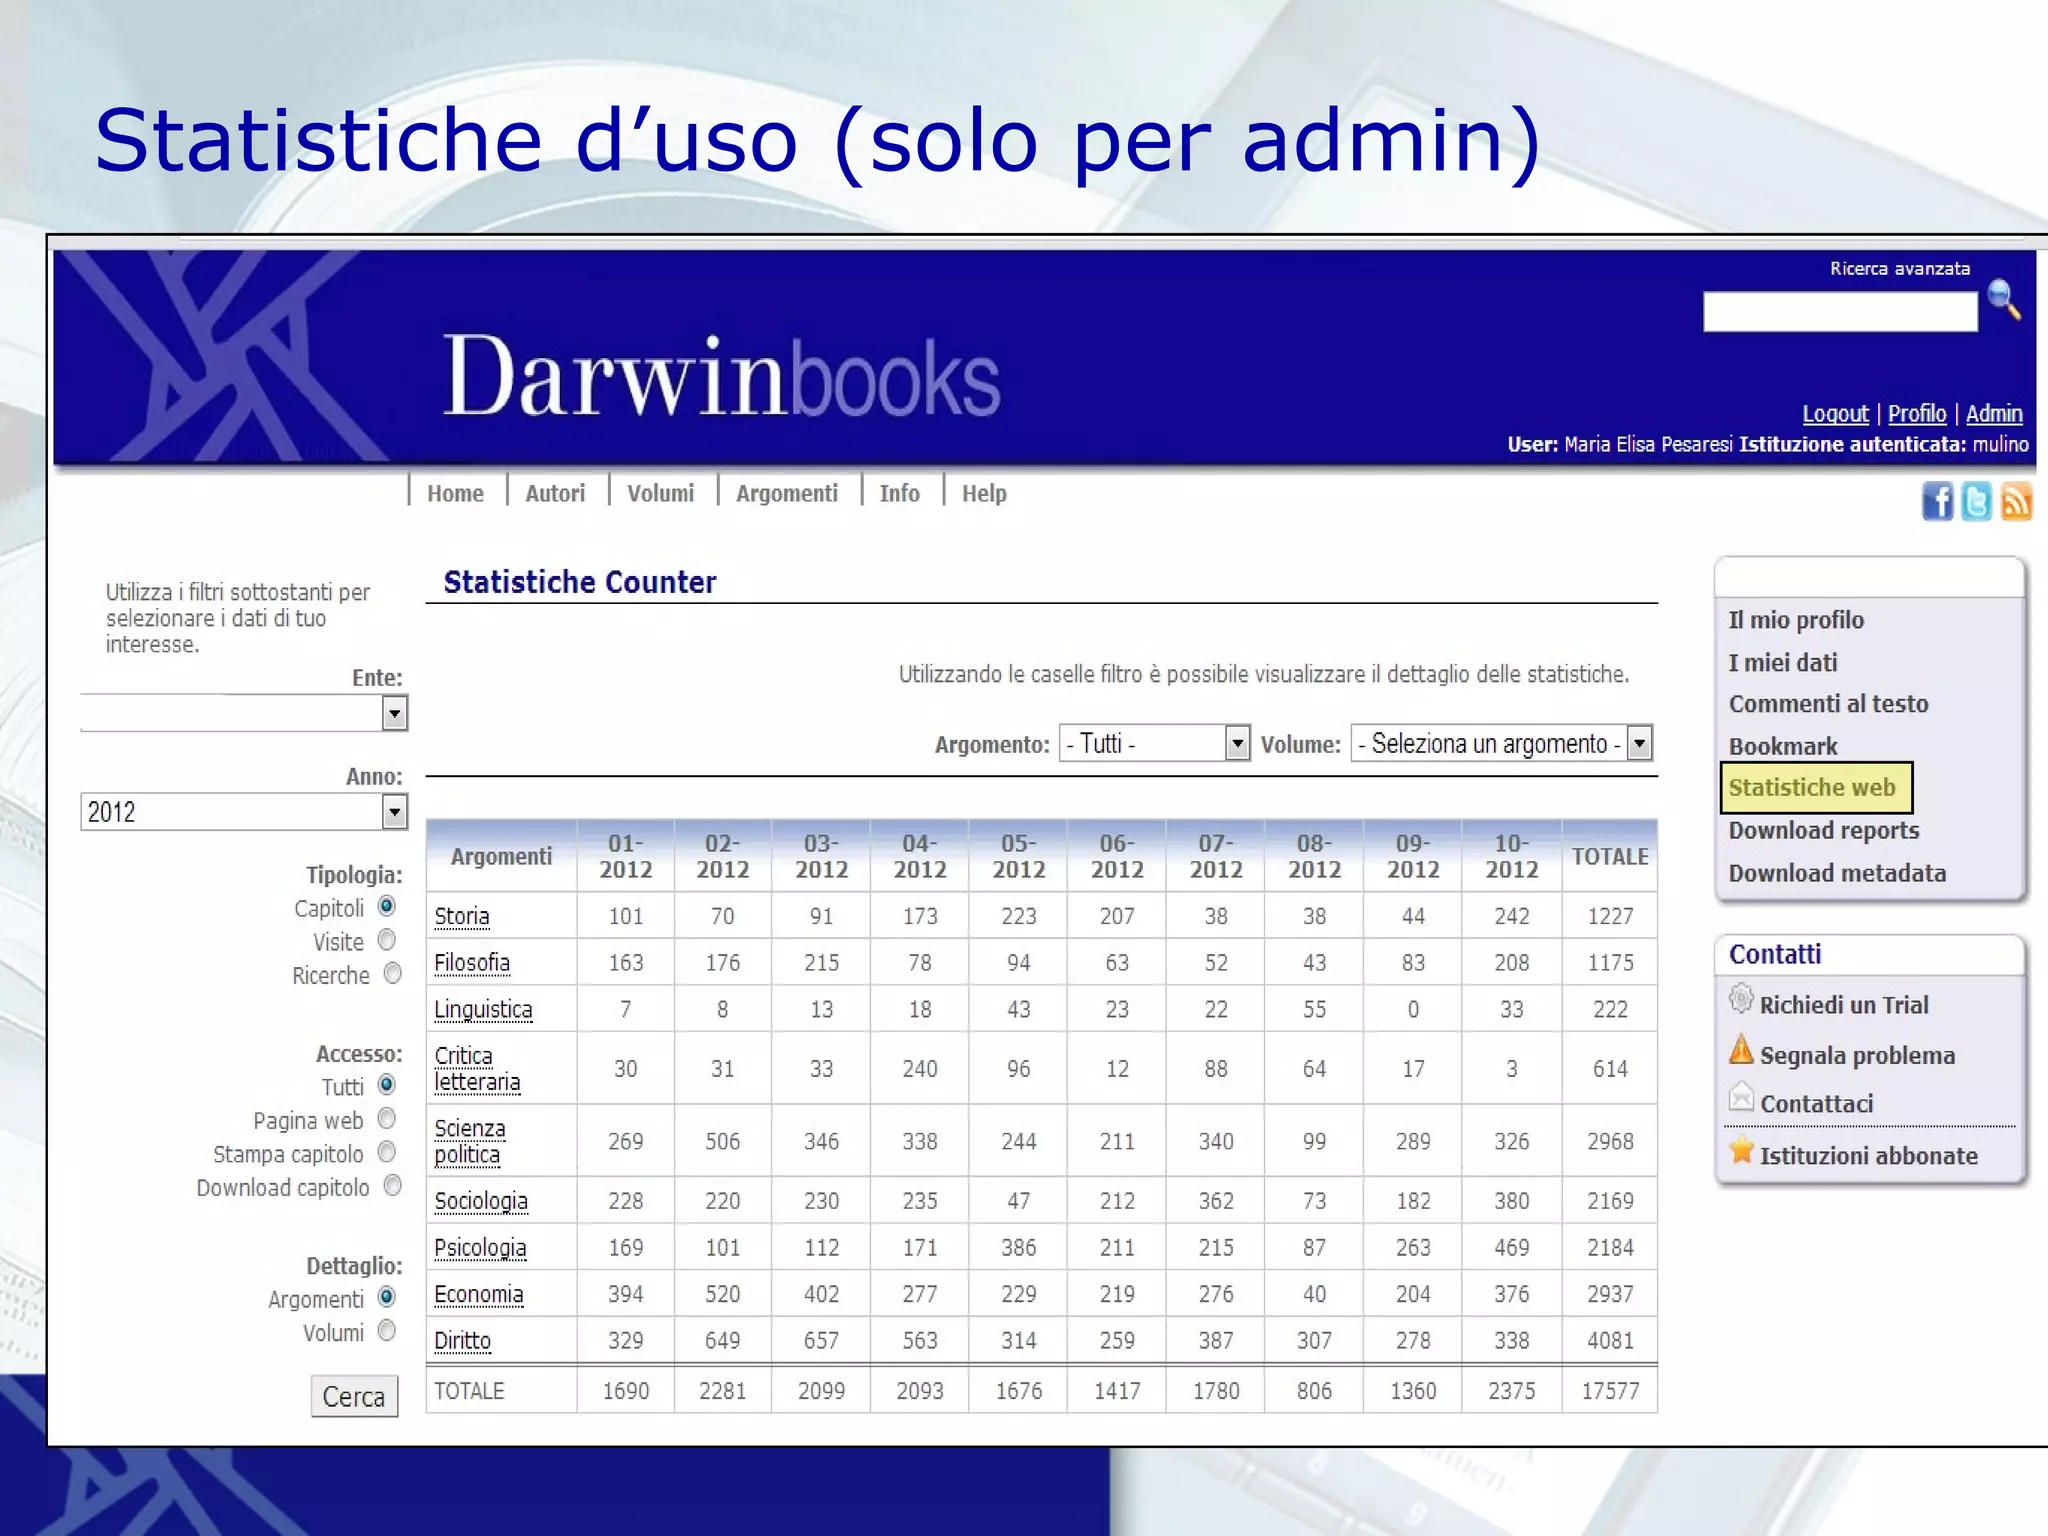This screenshot has height=1536, width=2048.
Task: Open the Linguistica subject link
Action: (x=483, y=1010)
